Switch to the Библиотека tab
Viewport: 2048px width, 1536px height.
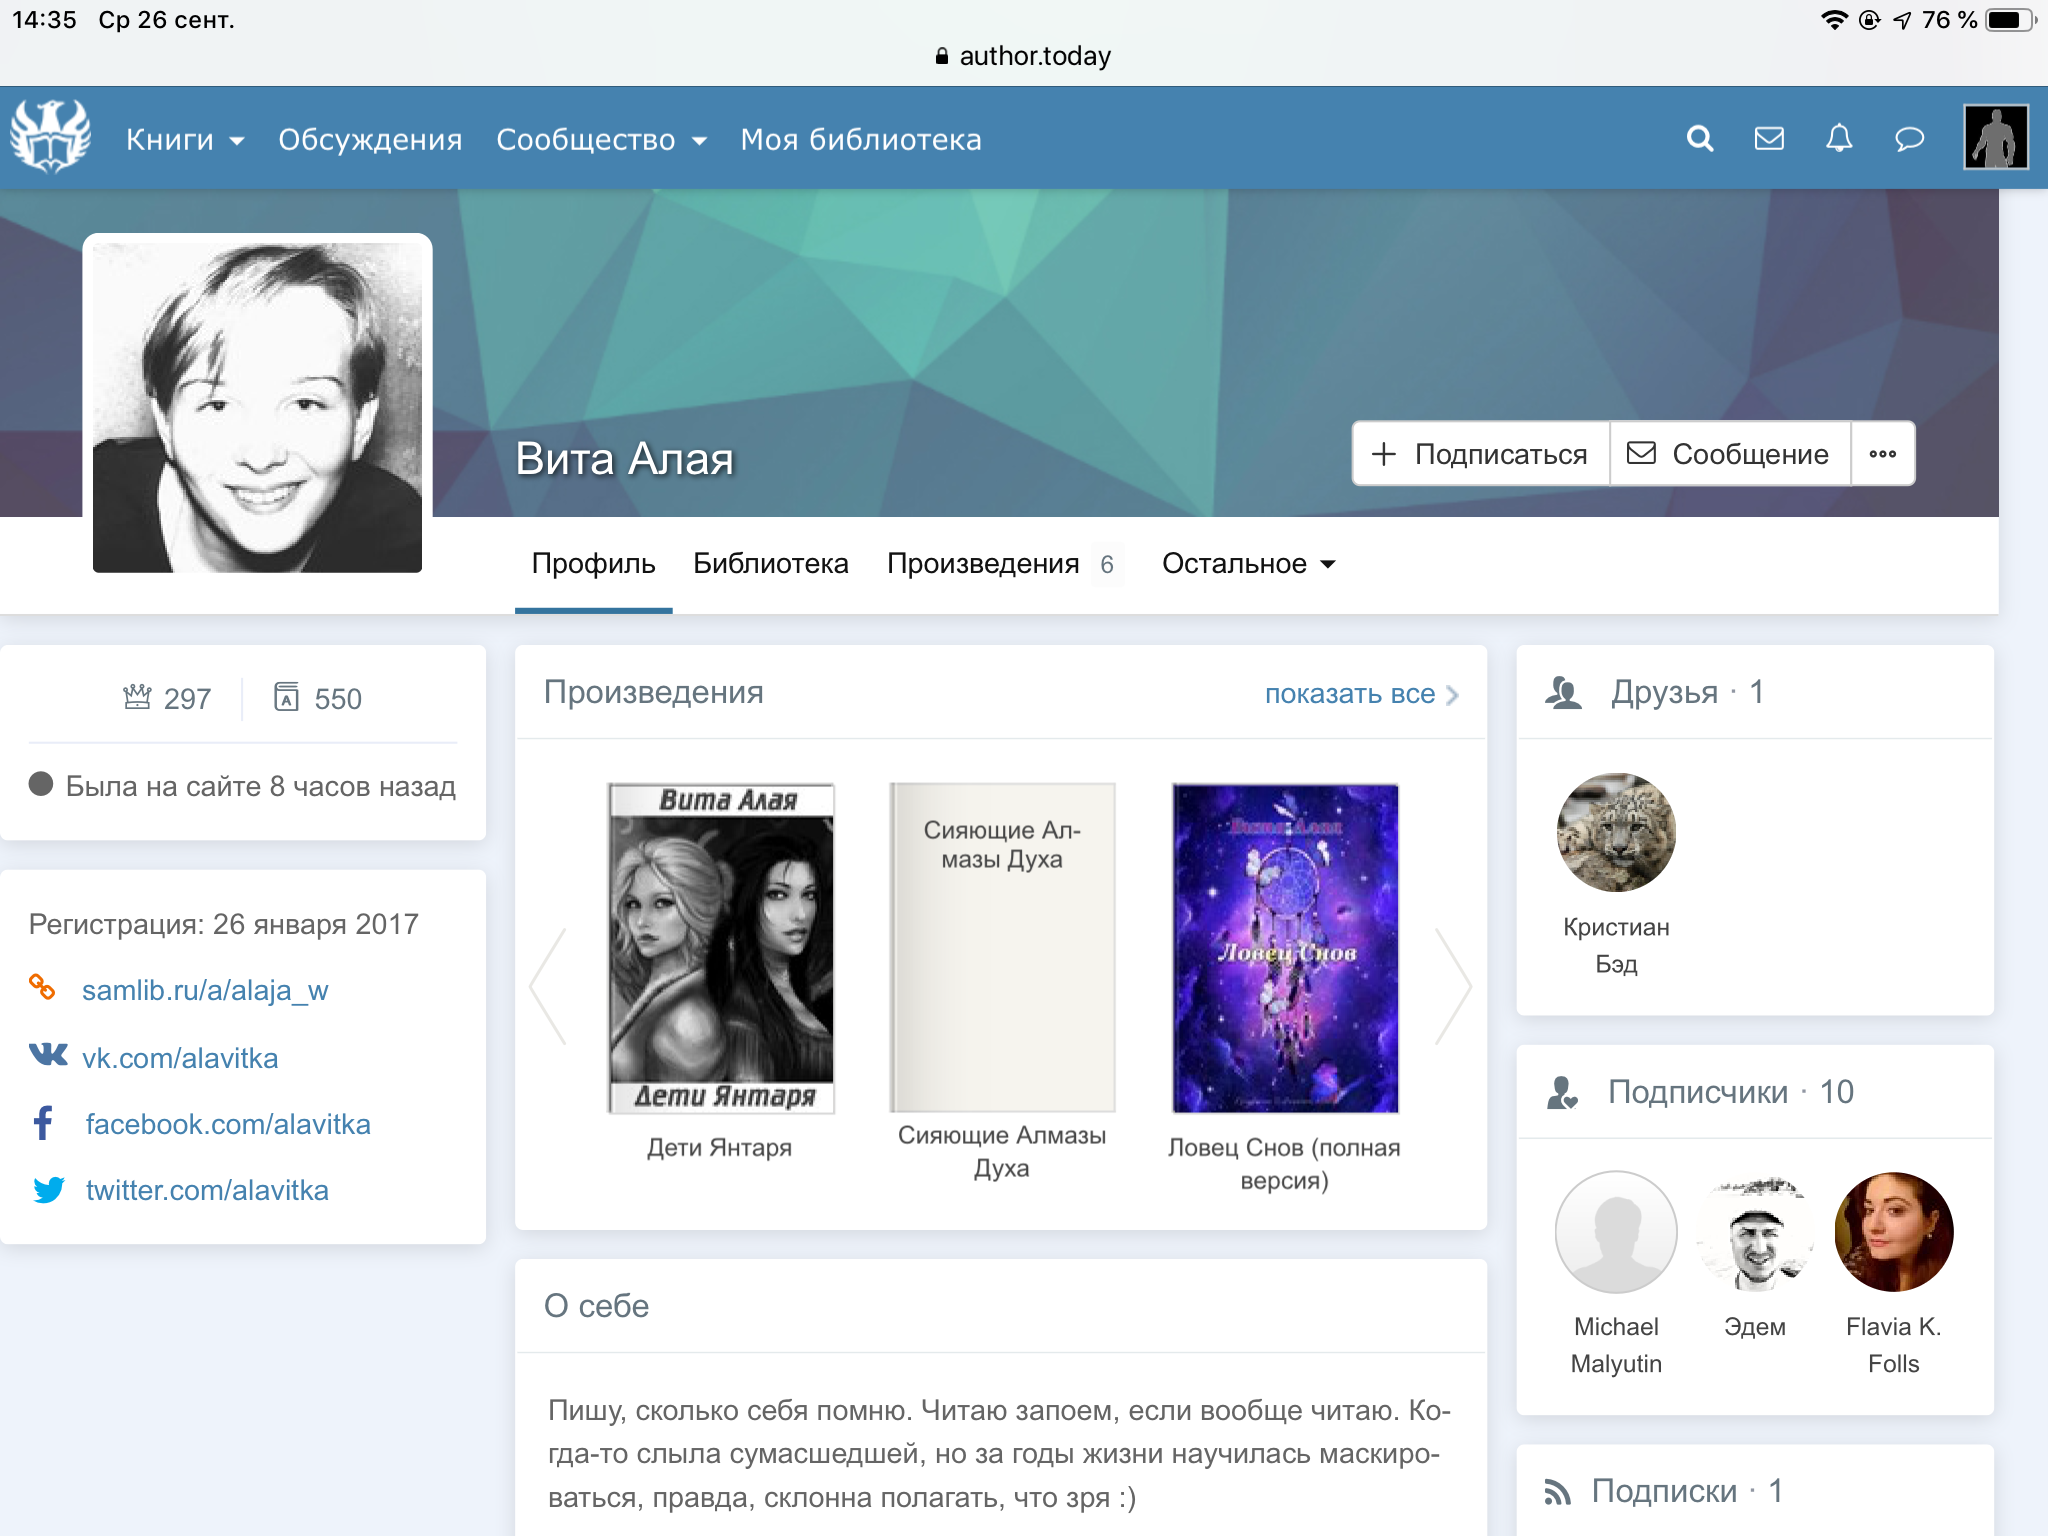click(771, 564)
